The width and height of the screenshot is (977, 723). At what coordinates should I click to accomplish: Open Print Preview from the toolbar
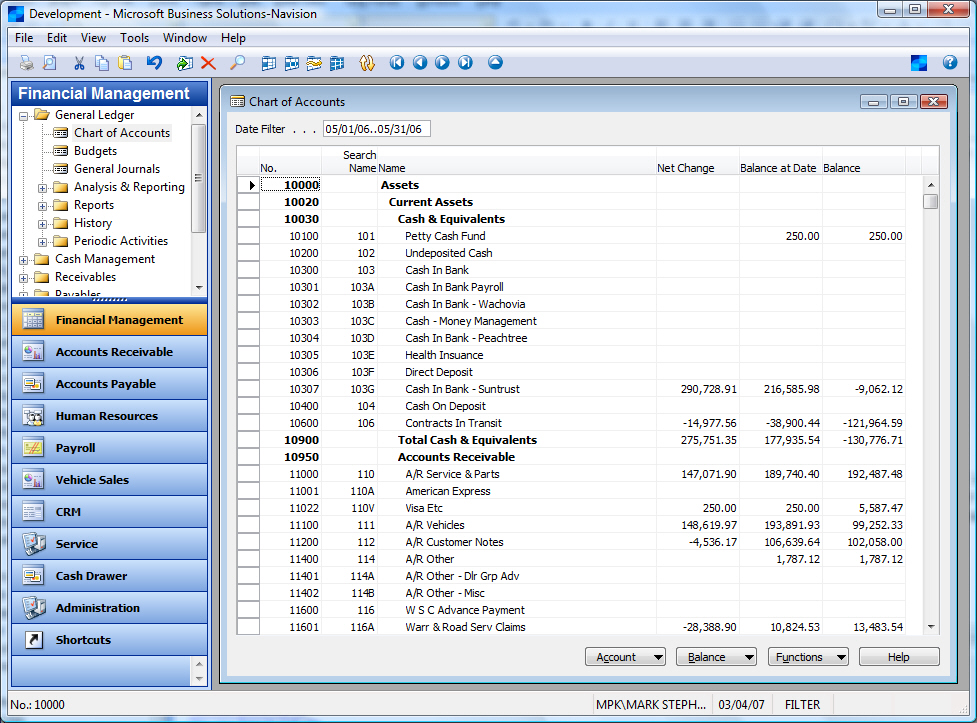(x=49, y=63)
